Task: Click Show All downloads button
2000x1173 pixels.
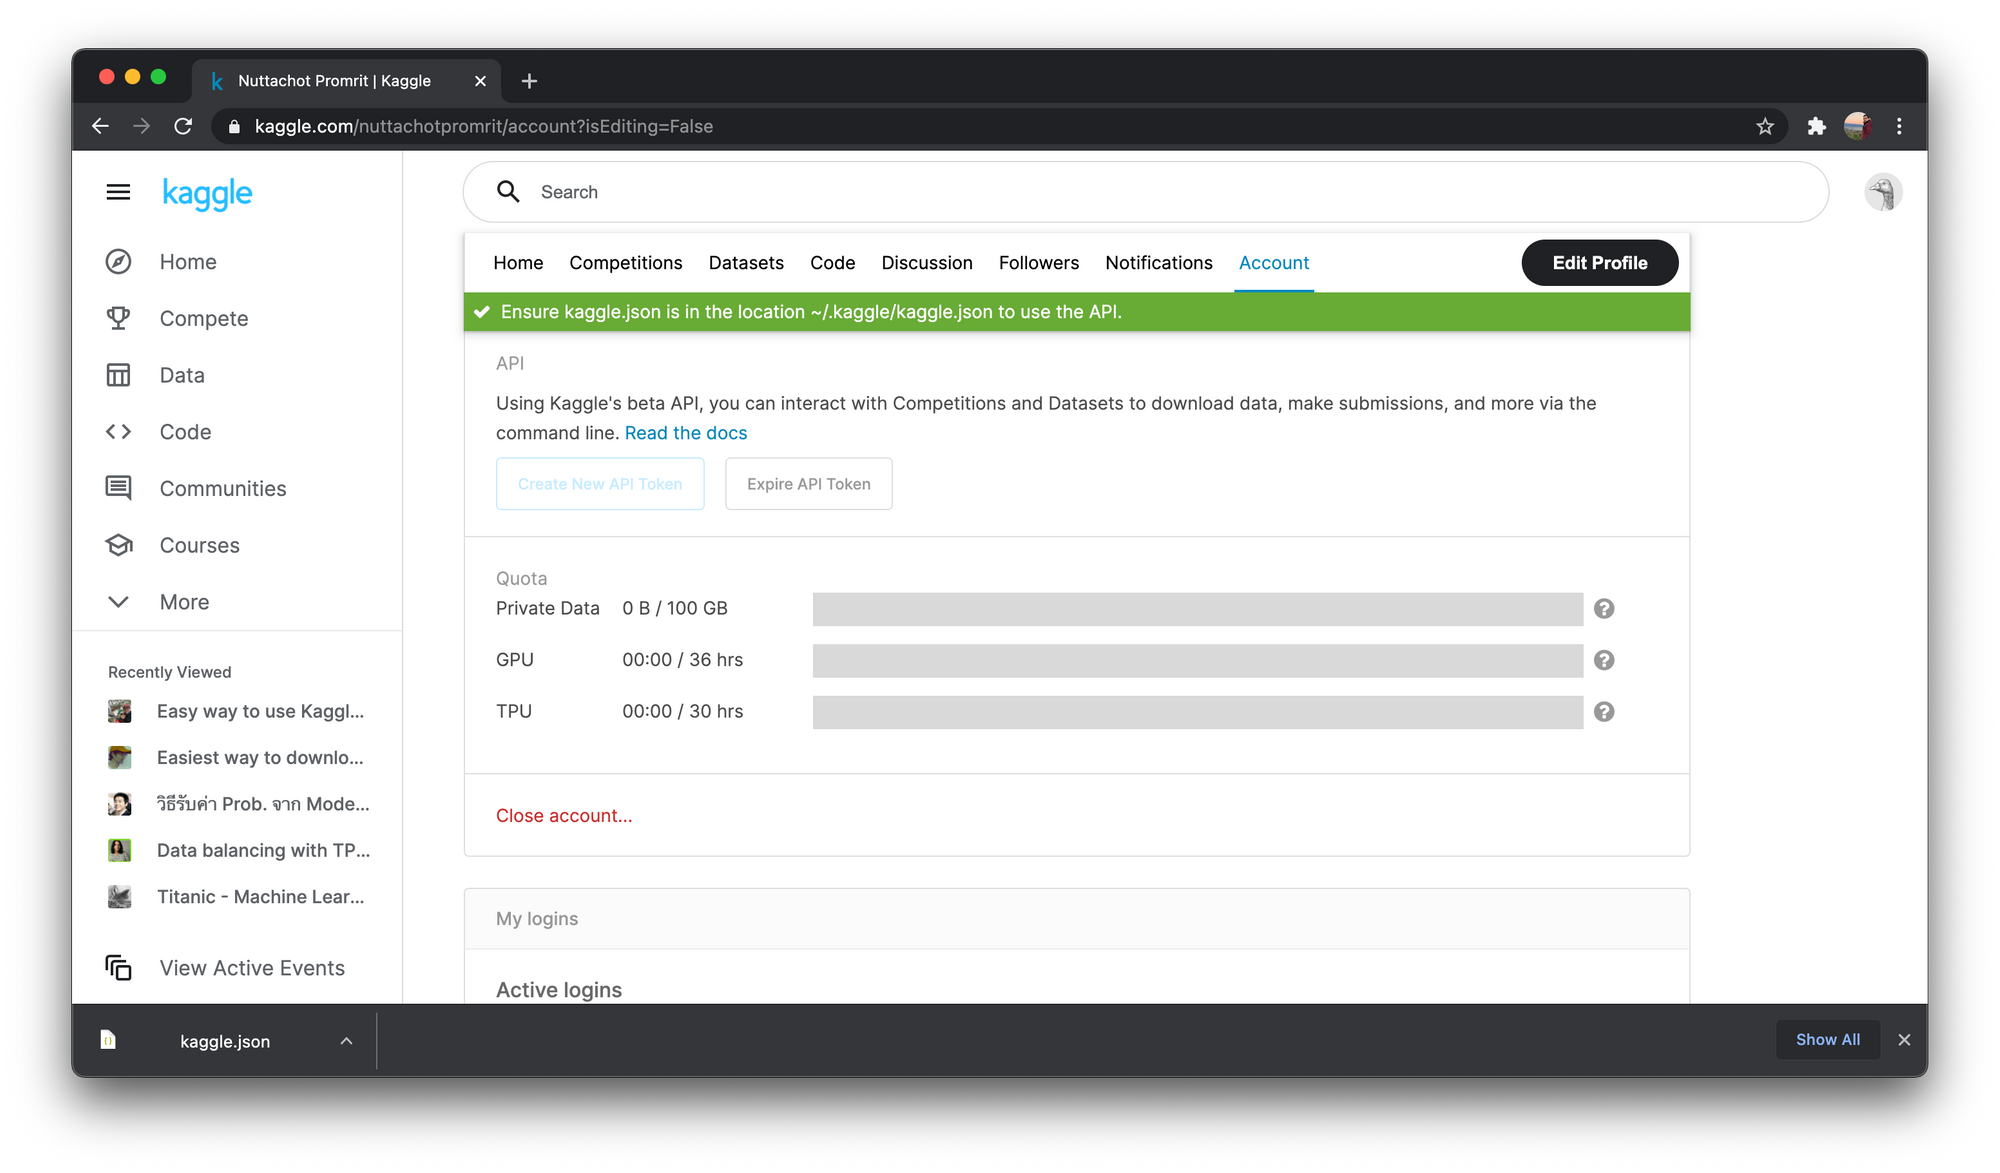Action: pyautogui.click(x=1828, y=1040)
